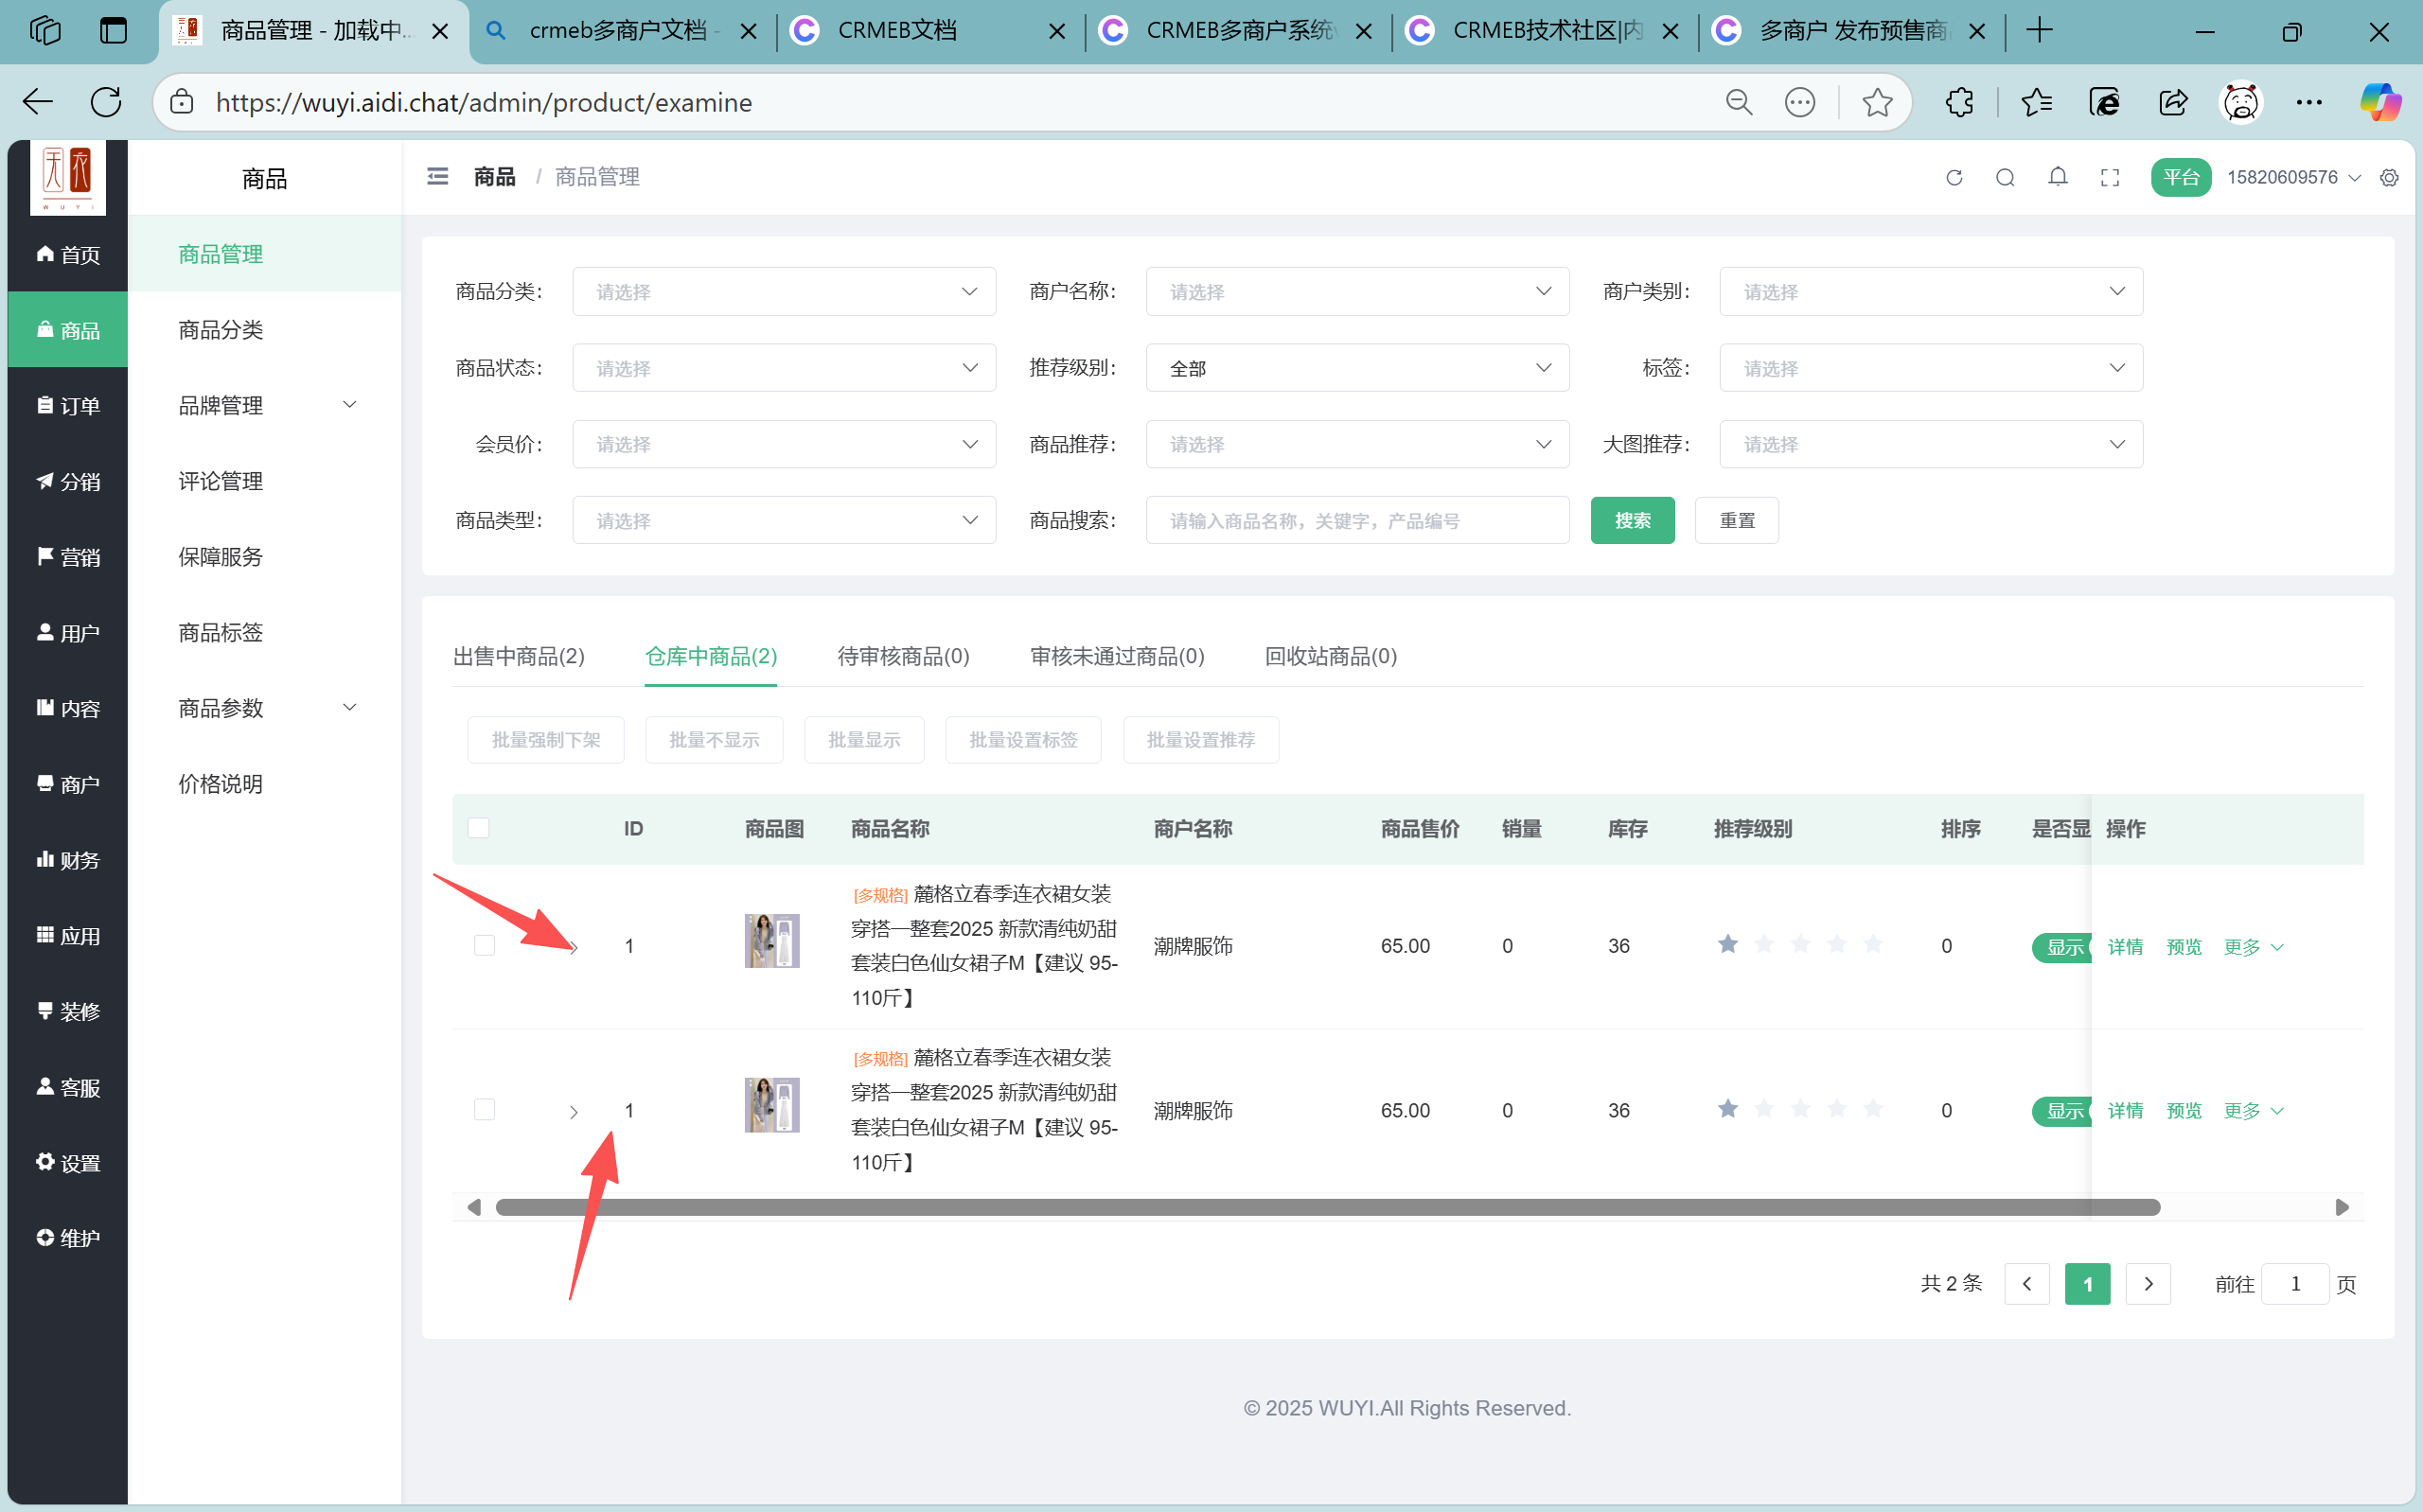Reload the page using the browser refresh icon
Screen dimensions: 2423x1512
[106, 102]
